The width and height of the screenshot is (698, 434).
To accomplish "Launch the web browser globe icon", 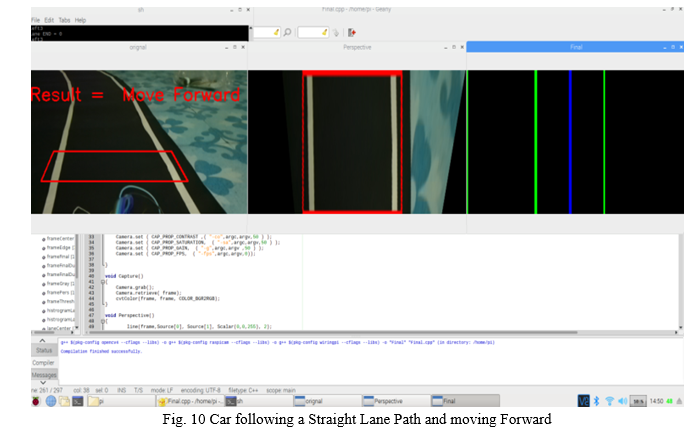I will tap(51, 401).
